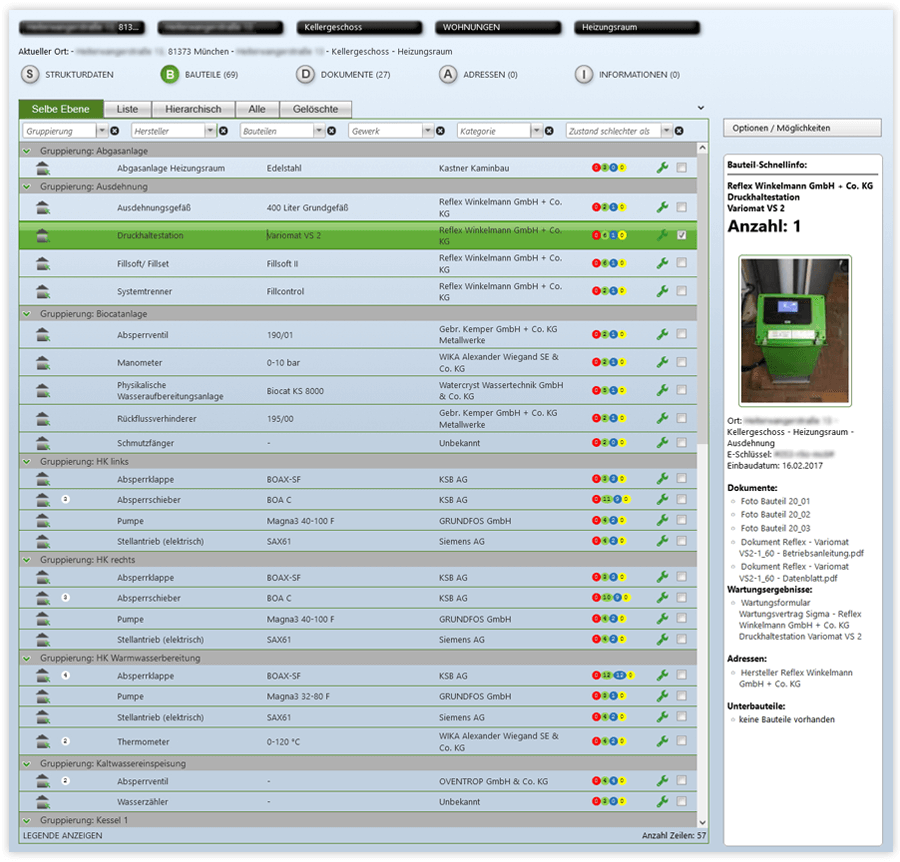The image size is (900, 862).
Task: Collapse the Gruppierung: Biocatanlage group
Action: click(x=27, y=313)
